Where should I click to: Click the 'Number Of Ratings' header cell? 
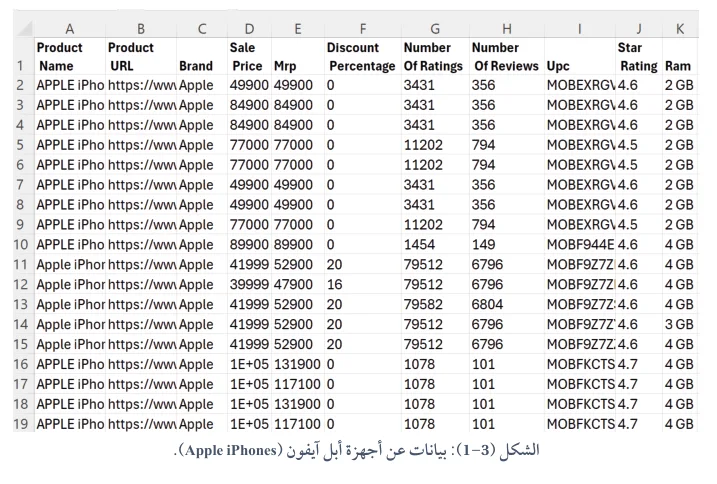pos(435,57)
